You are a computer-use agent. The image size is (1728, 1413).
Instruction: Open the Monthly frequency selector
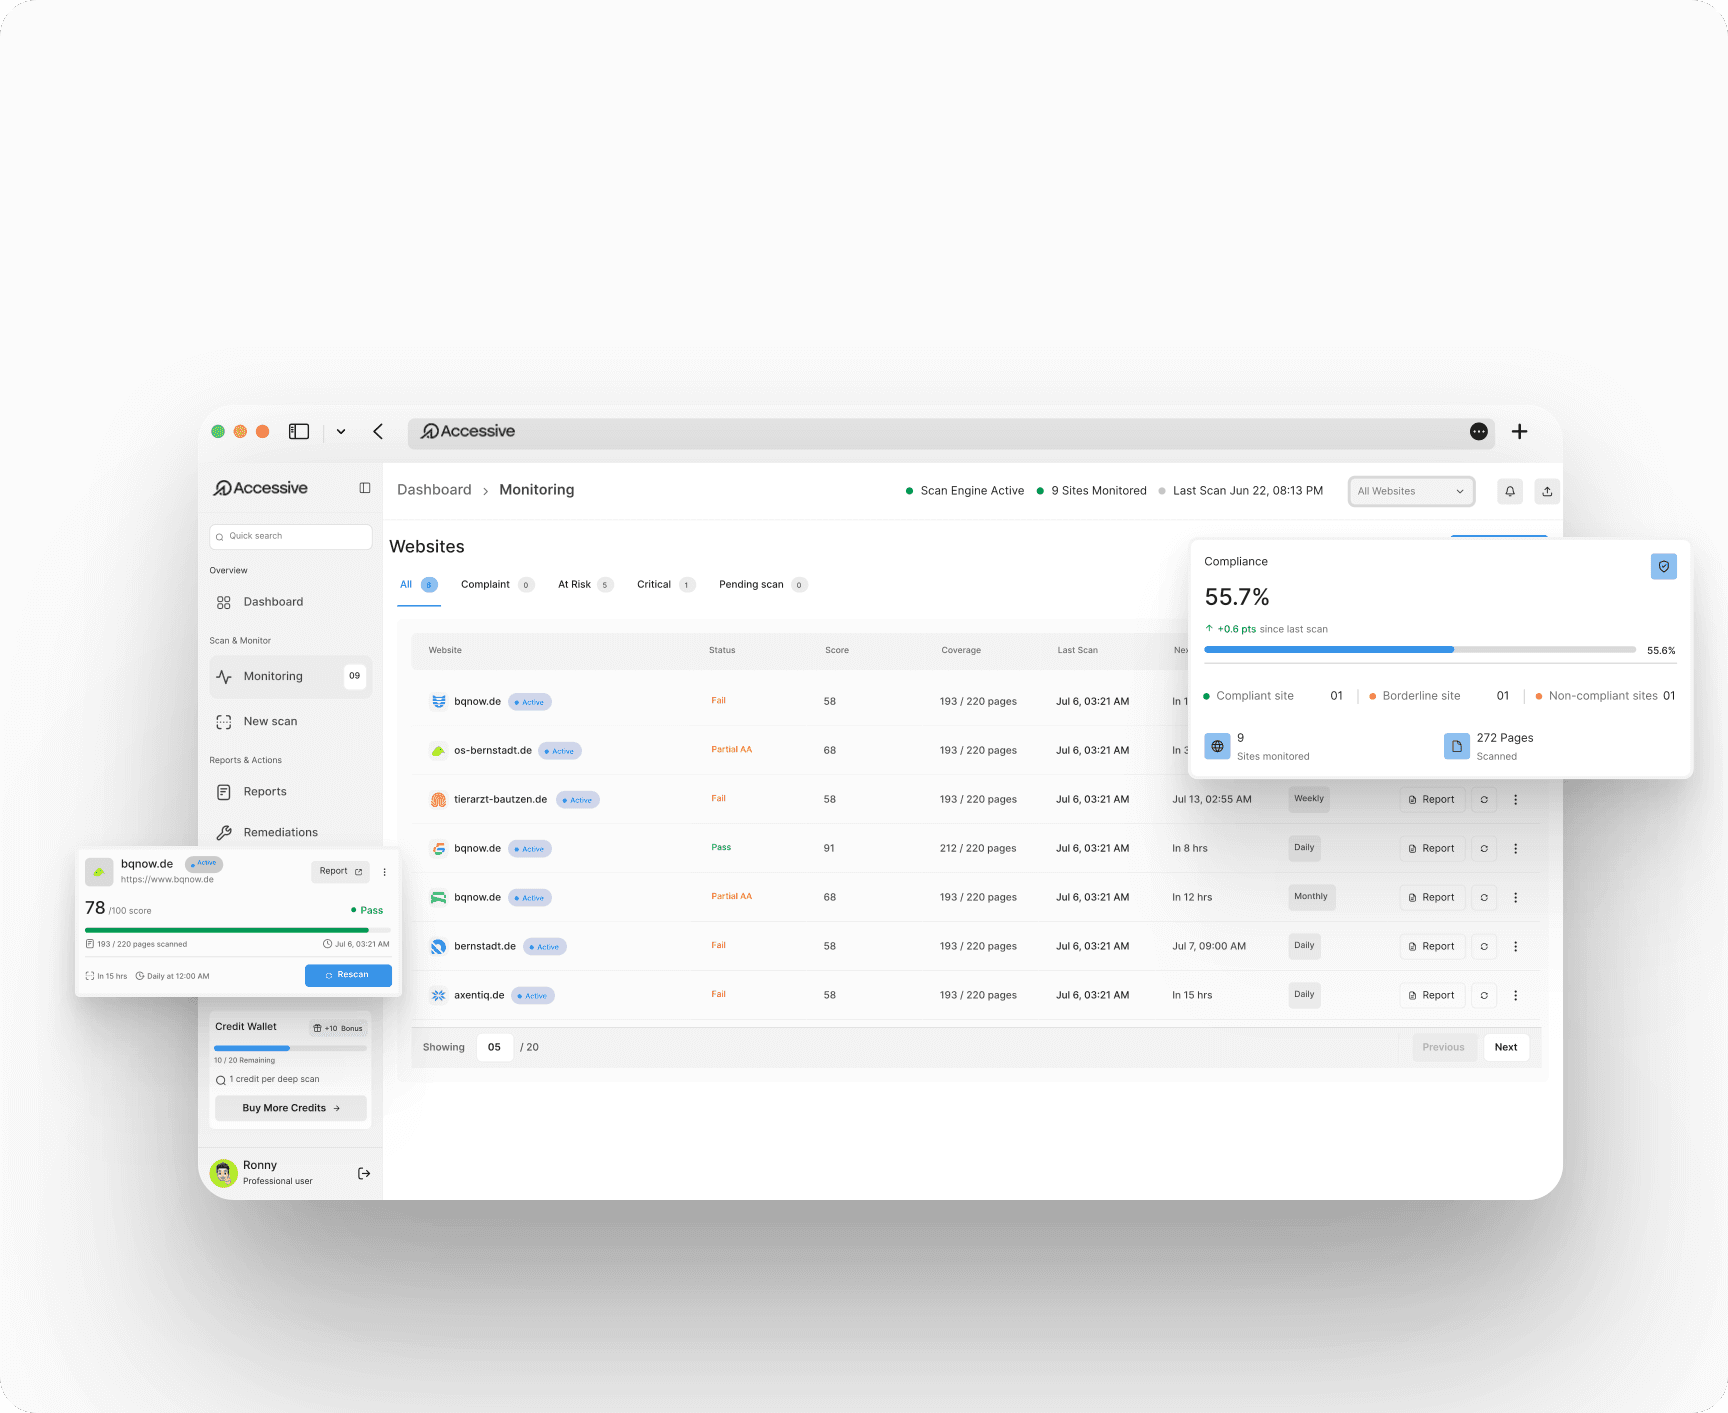pyautogui.click(x=1311, y=897)
